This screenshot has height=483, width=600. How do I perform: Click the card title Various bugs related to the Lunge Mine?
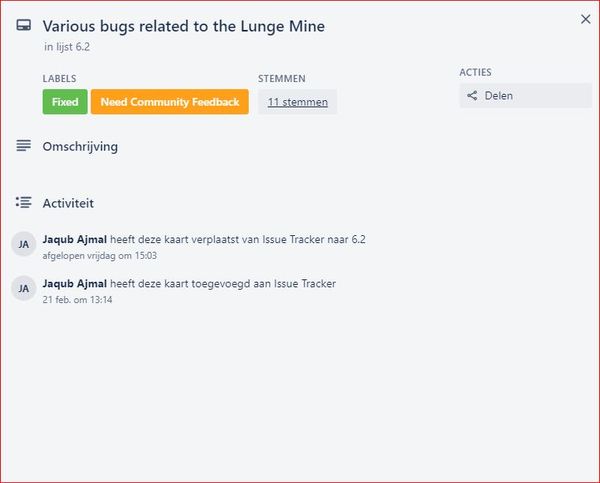pyautogui.click(x=184, y=26)
